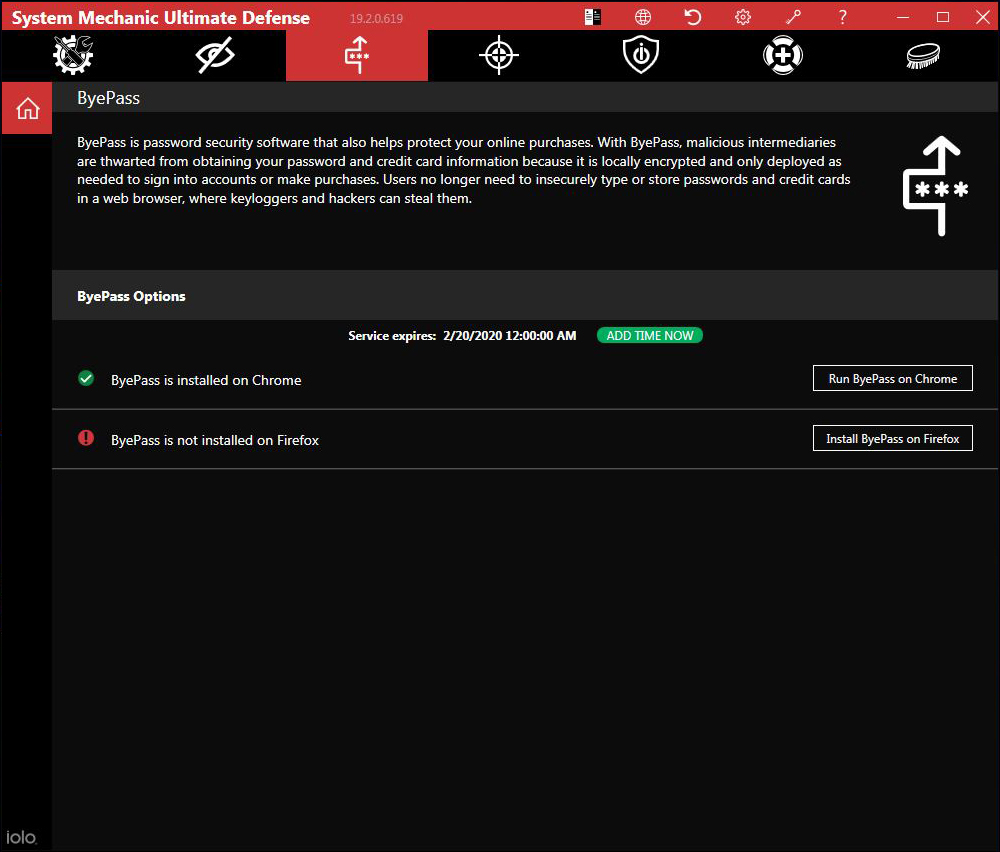1000x852 pixels.
Task: Click the key activation icon
Action: 793,17
